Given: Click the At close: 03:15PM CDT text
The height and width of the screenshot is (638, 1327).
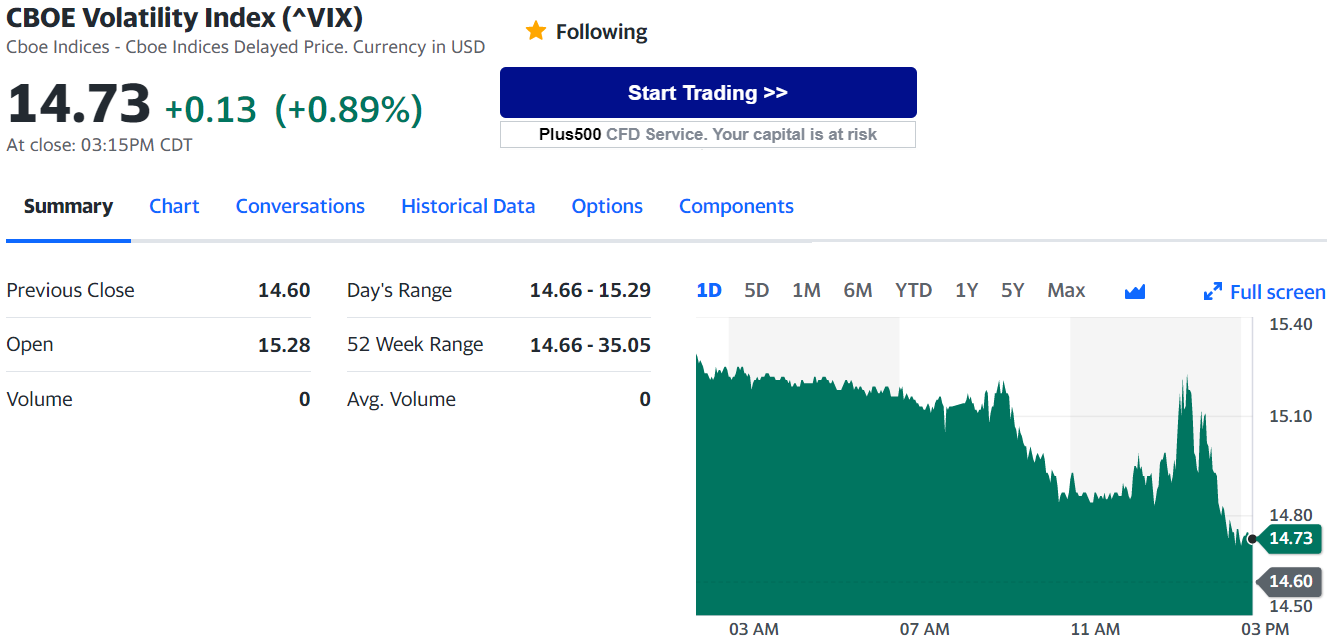Looking at the screenshot, I should tap(99, 145).
